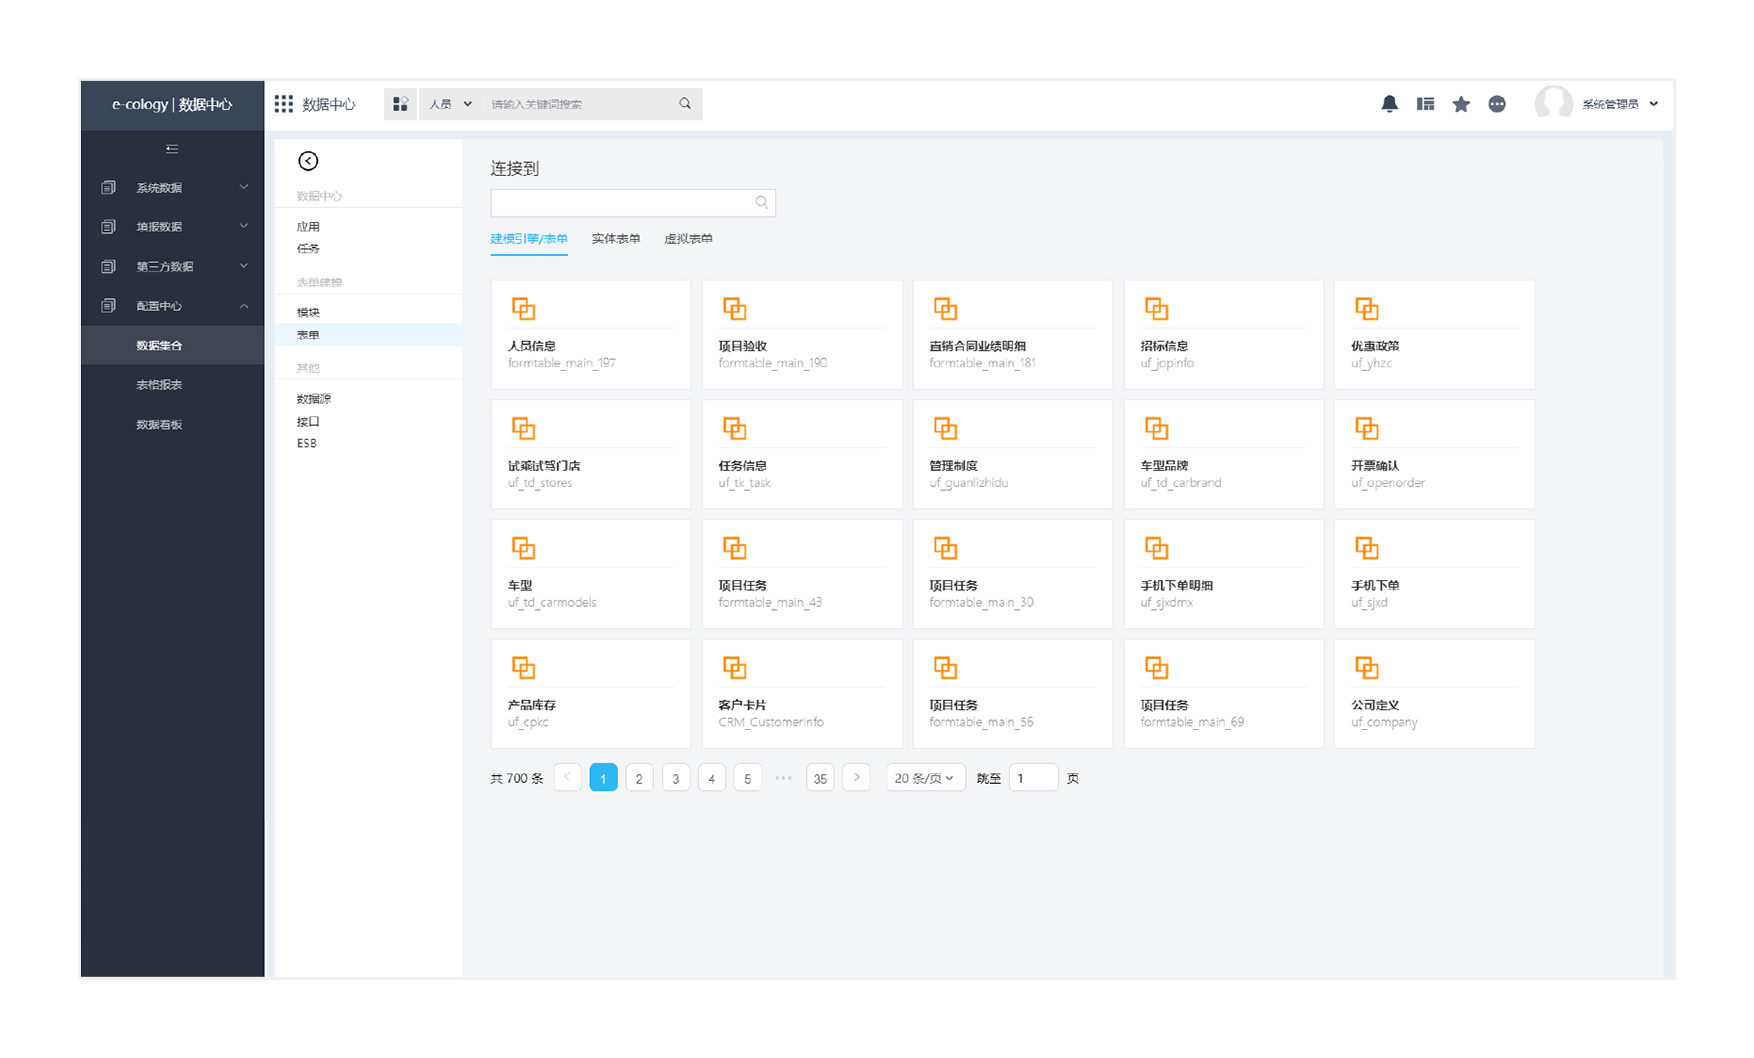Switch to the 虚拟表单 tab
This screenshot has width=1754, height=1058.
688,239
